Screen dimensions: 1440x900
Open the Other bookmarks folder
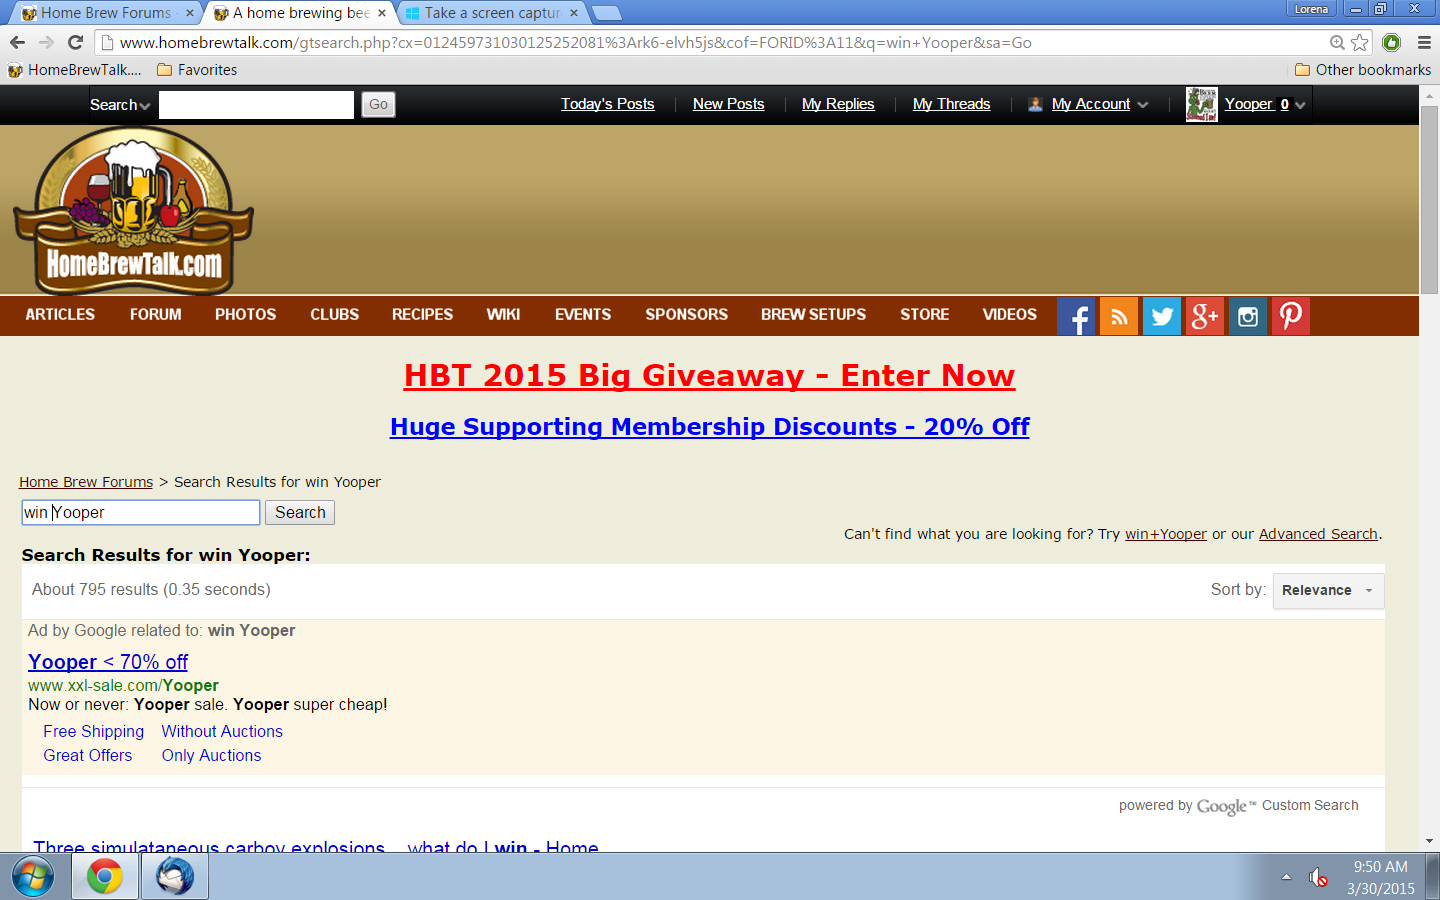point(1363,70)
